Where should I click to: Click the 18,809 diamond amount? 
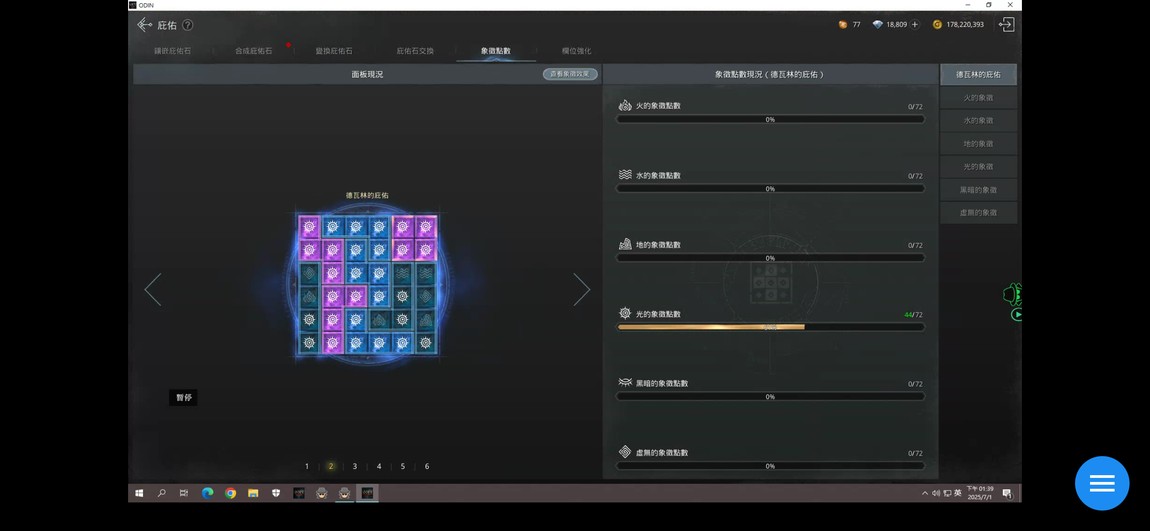point(896,24)
